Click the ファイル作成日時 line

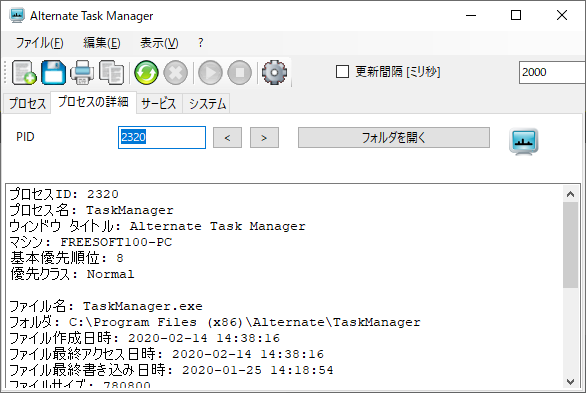click(144, 338)
